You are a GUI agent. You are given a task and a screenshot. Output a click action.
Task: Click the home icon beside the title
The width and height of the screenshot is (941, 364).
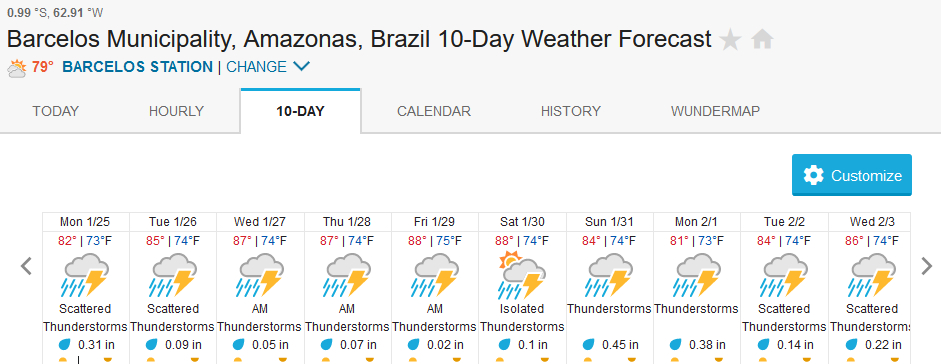(762, 40)
